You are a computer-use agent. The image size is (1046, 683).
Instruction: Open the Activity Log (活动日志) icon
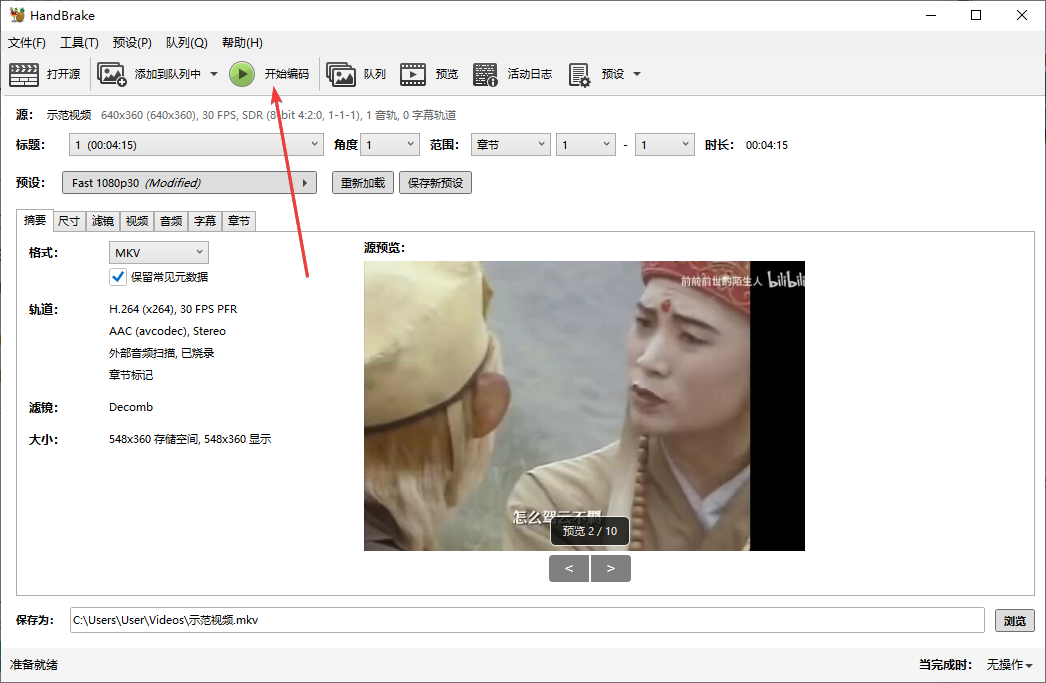pos(485,74)
